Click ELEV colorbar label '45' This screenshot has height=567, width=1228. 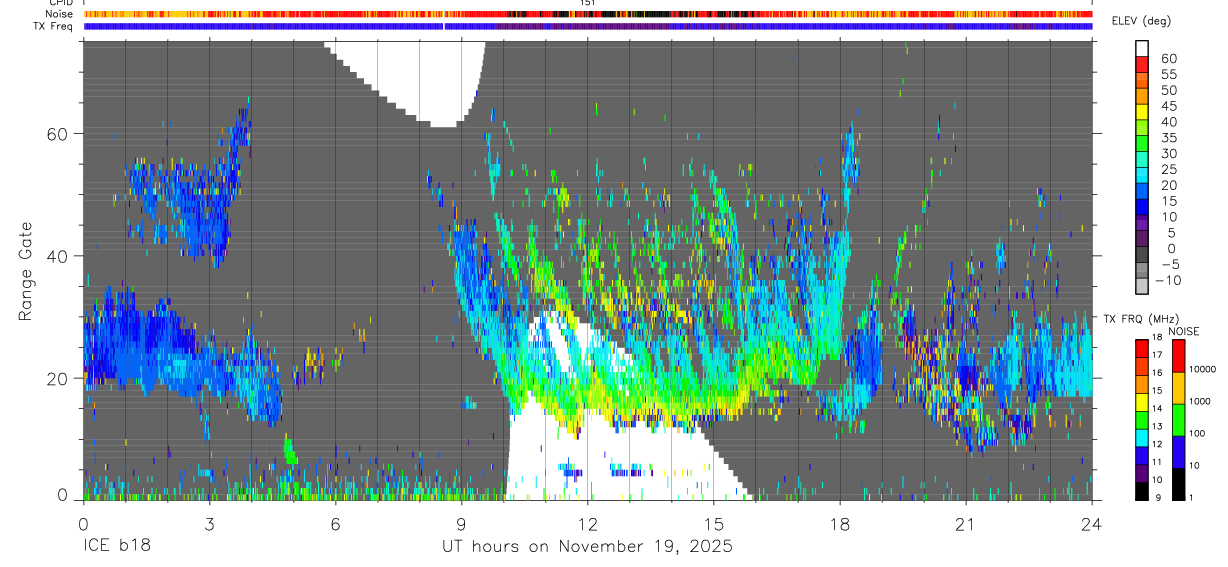point(1170,106)
